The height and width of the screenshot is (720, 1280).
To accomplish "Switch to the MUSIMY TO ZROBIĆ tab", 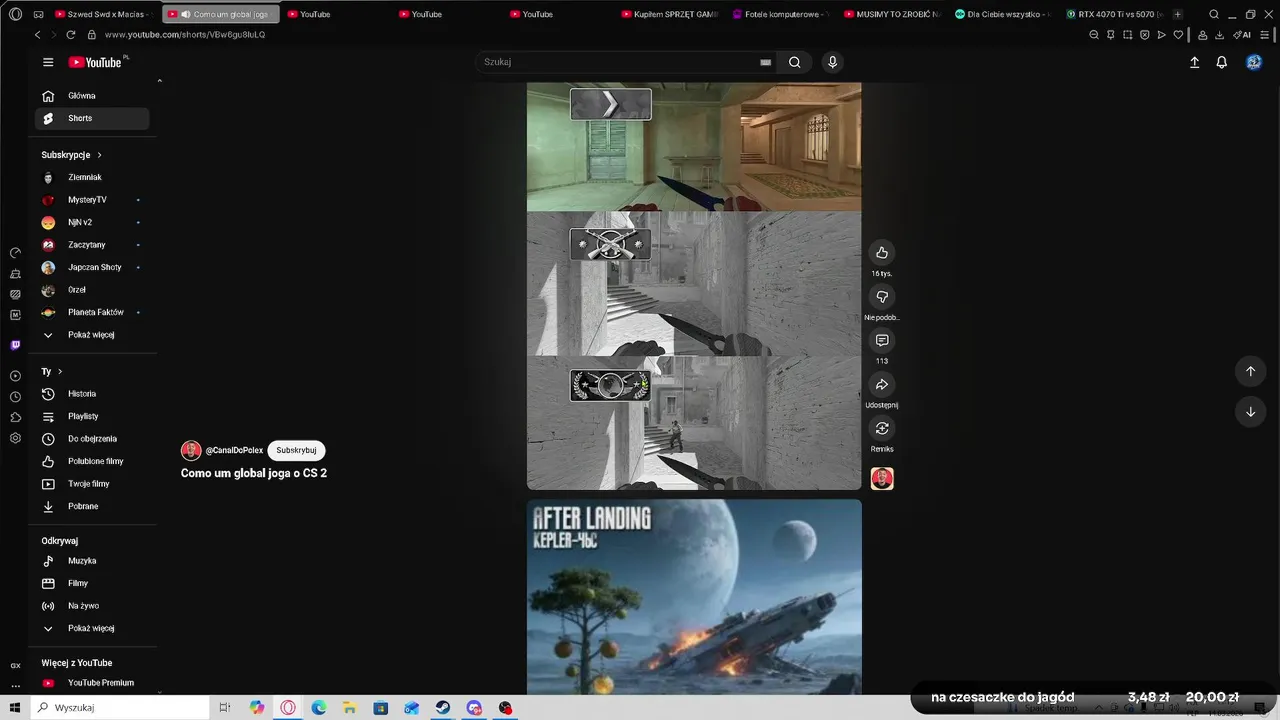I will coord(893,14).
